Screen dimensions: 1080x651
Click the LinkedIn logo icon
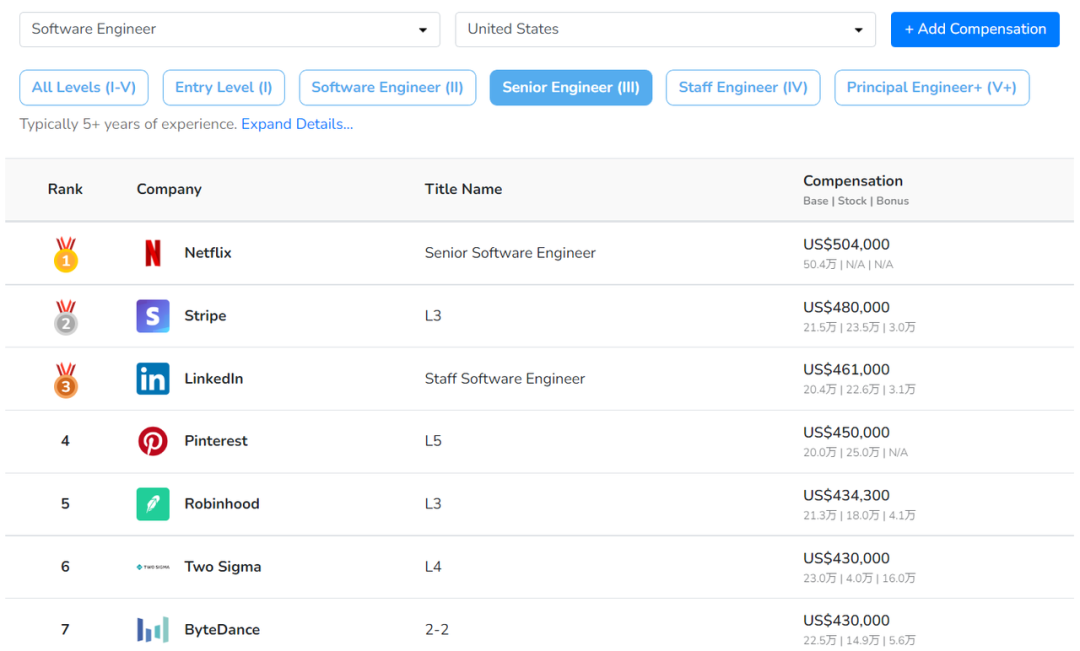coord(153,378)
